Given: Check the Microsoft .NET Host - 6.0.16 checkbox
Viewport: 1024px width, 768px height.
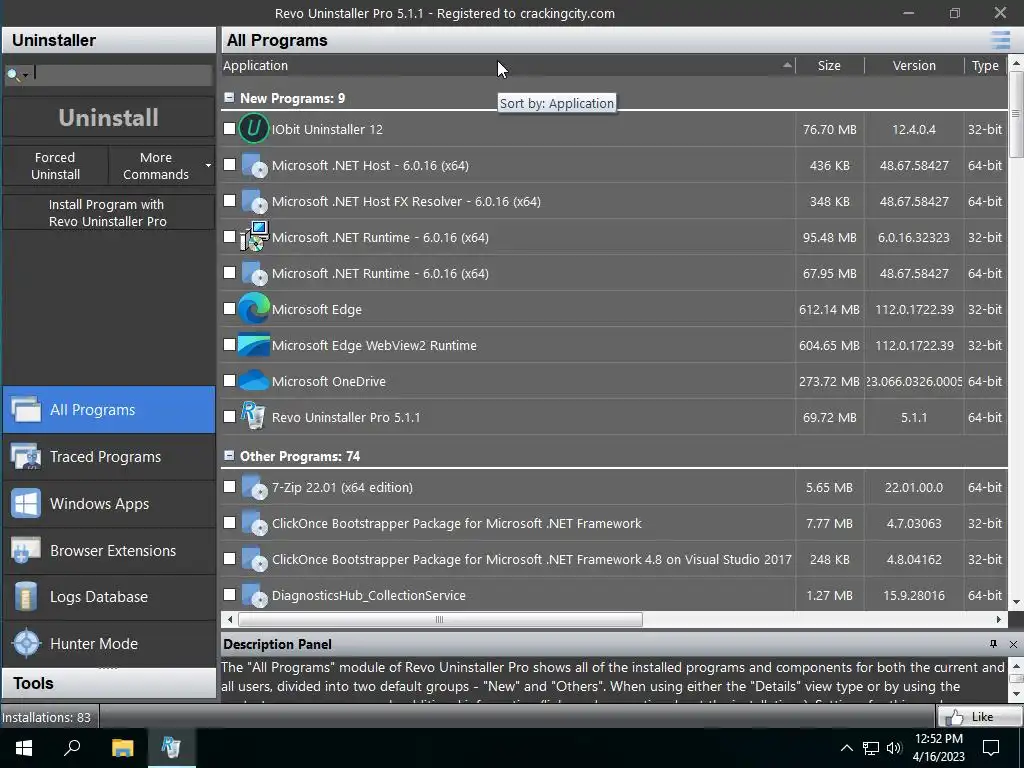Looking at the screenshot, I should 229,165.
